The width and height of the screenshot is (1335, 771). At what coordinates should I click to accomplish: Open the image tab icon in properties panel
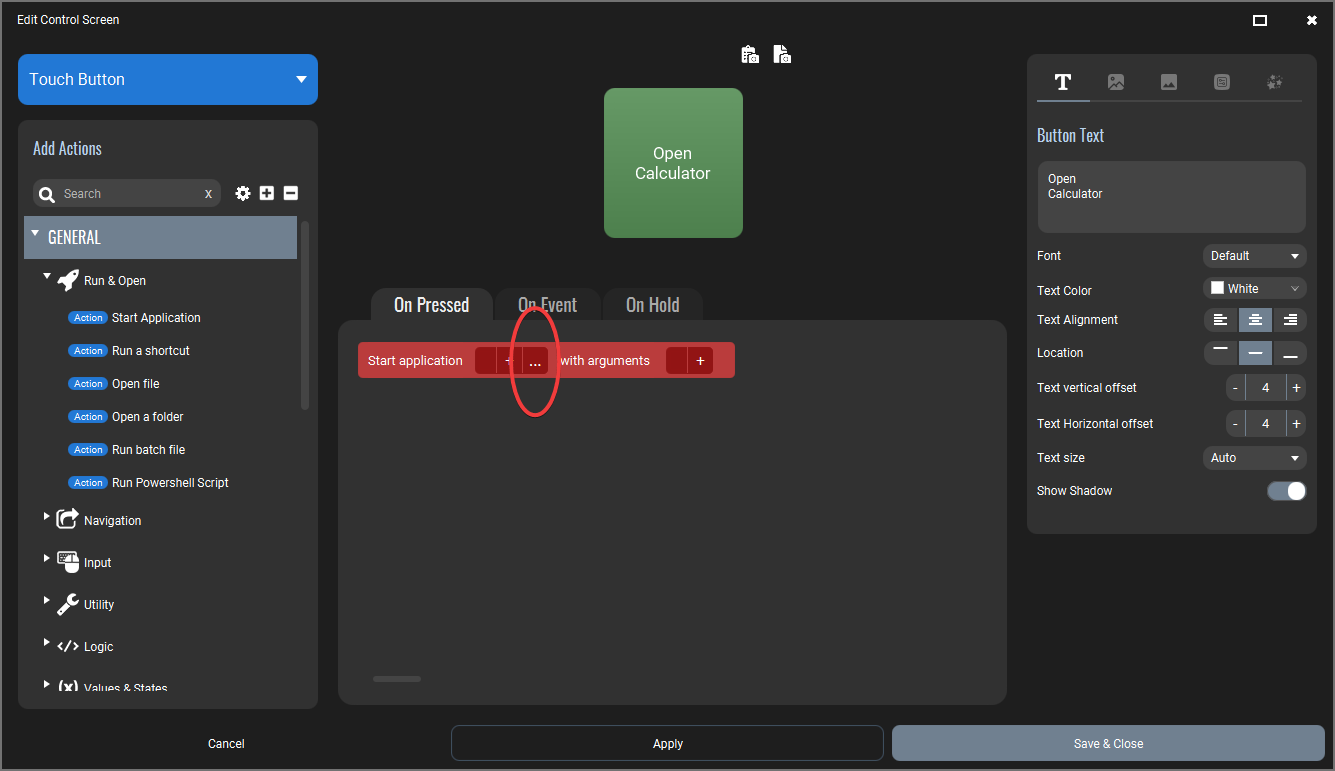pos(1116,82)
